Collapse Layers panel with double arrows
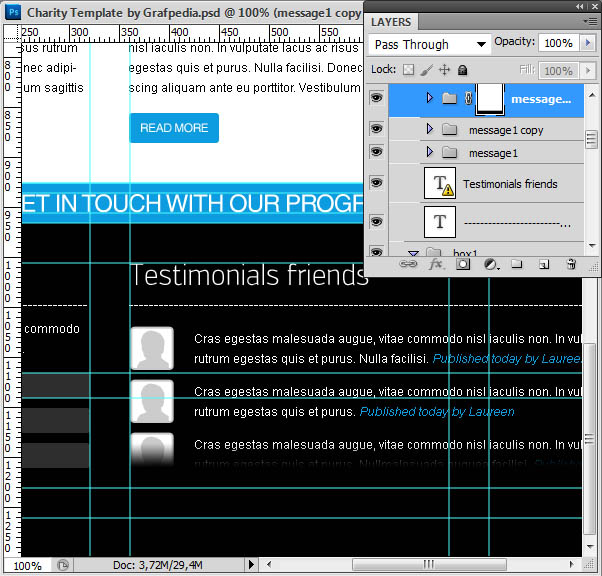The image size is (602, 576). pos(580,6)
